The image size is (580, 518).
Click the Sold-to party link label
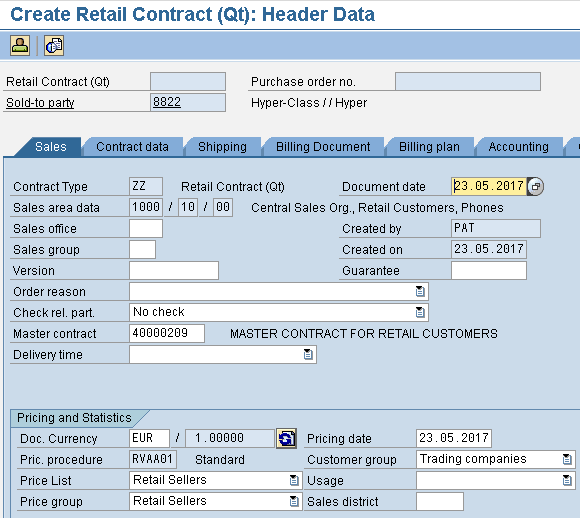coord(40,102)
